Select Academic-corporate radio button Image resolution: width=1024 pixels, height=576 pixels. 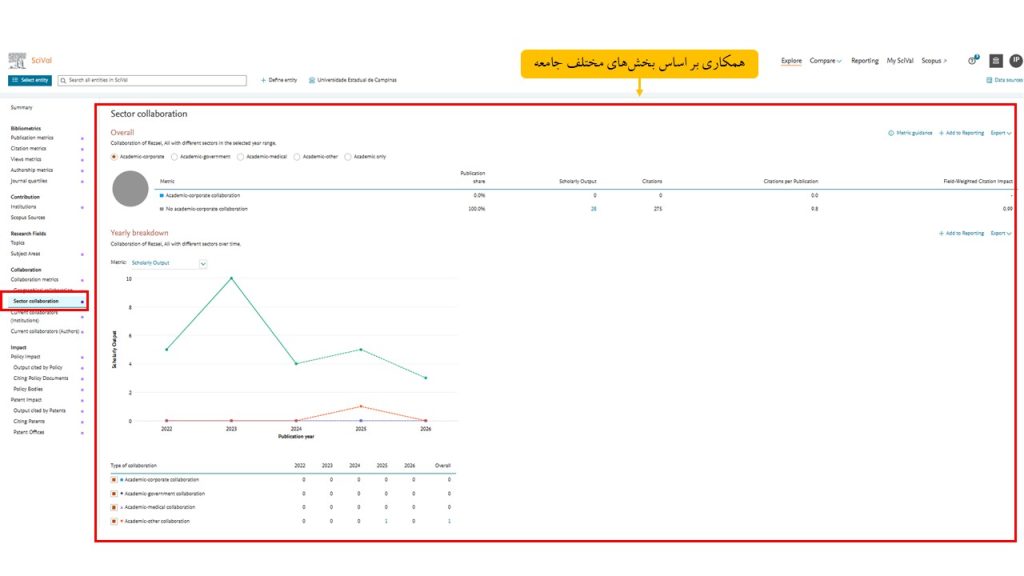[x=114, y=157]
